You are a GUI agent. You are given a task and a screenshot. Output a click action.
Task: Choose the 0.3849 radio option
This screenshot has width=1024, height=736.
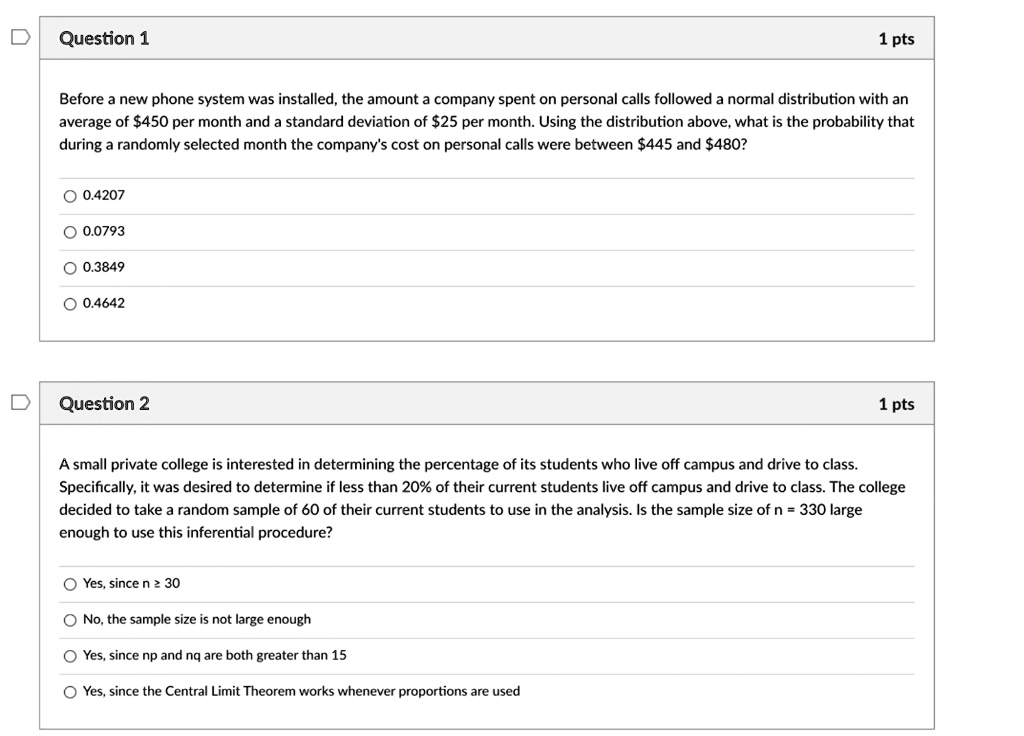(69, 268)
